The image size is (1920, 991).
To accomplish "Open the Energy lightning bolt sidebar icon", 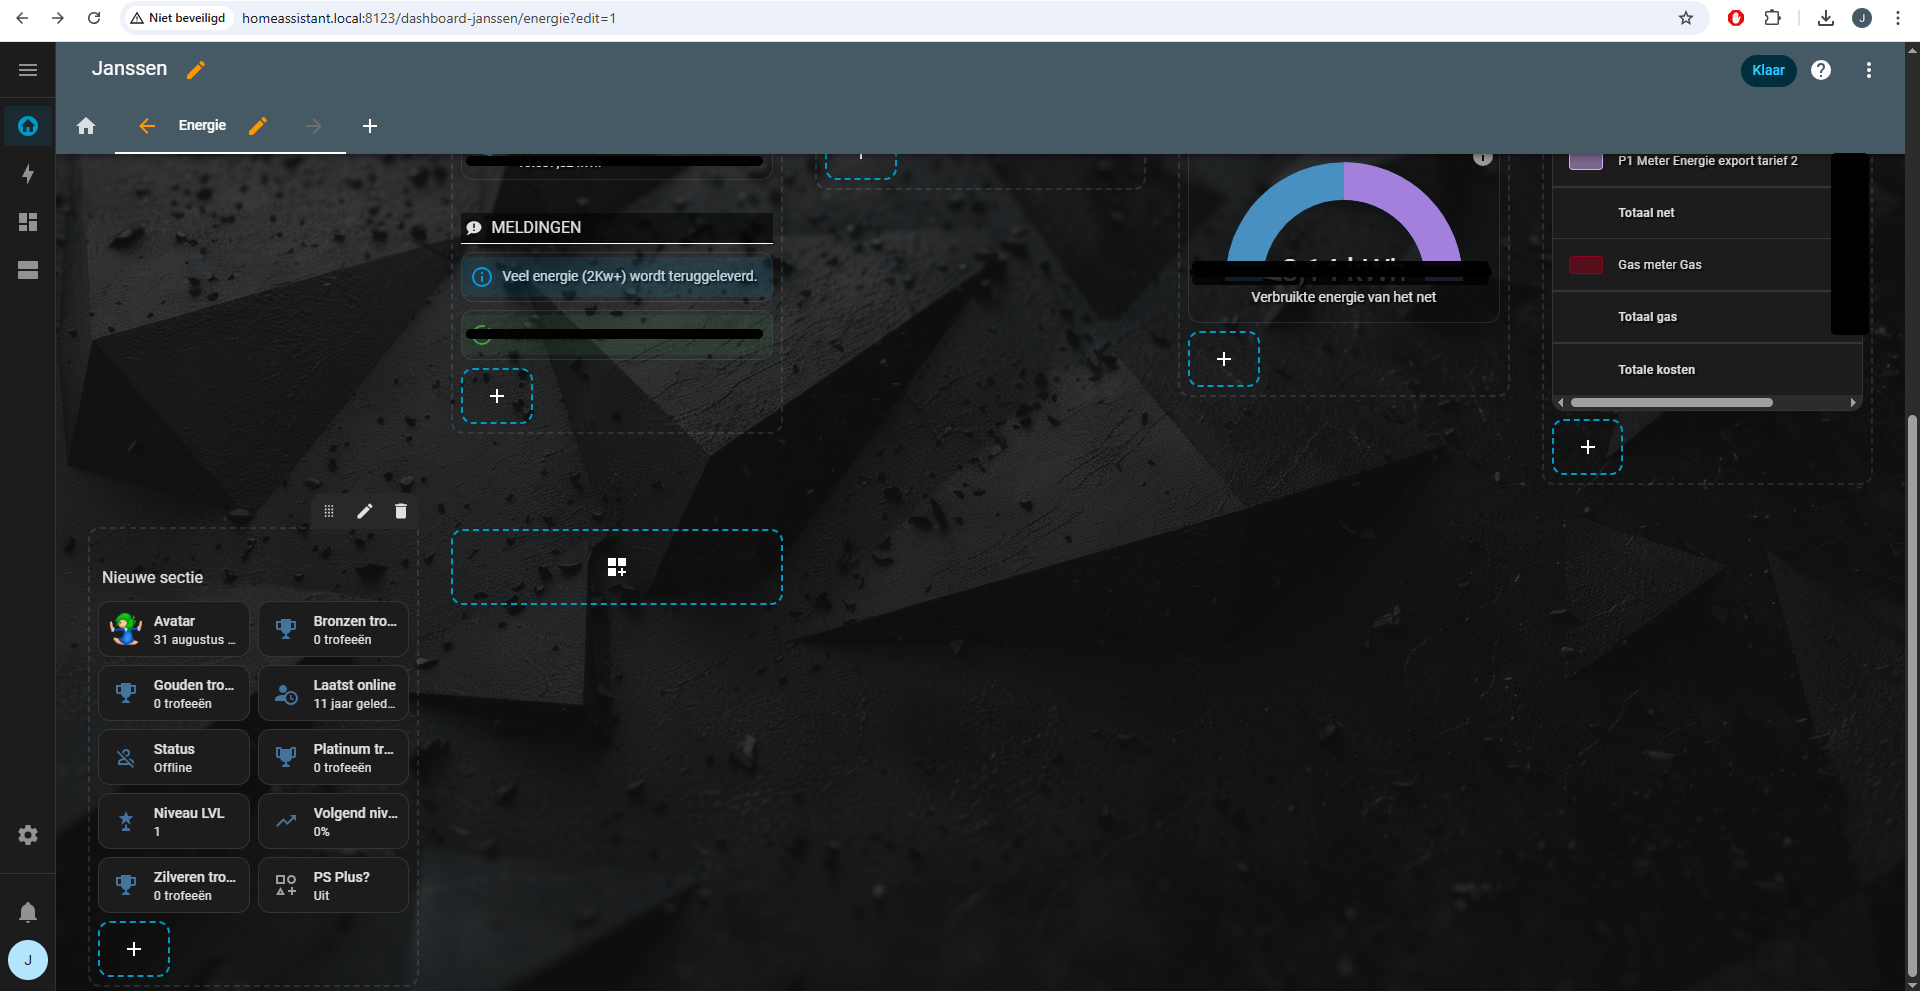I will click(28, 174).
